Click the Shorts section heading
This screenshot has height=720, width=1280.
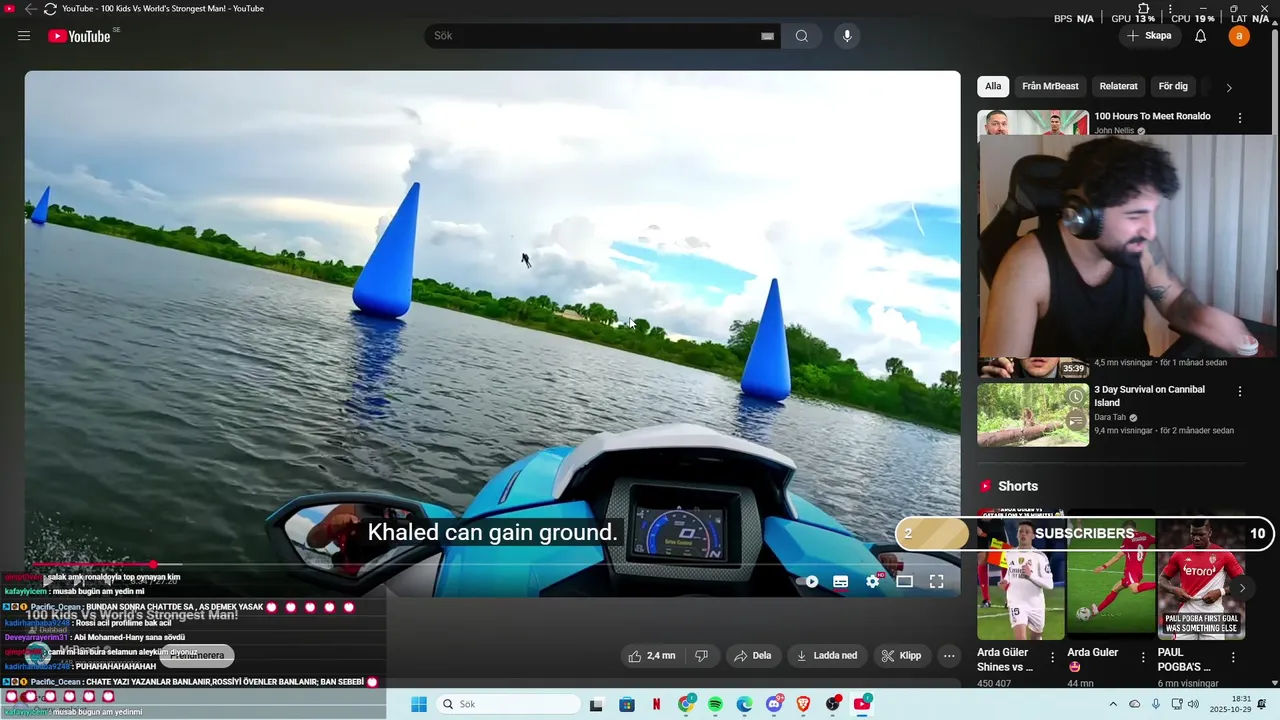(1018, 486)
